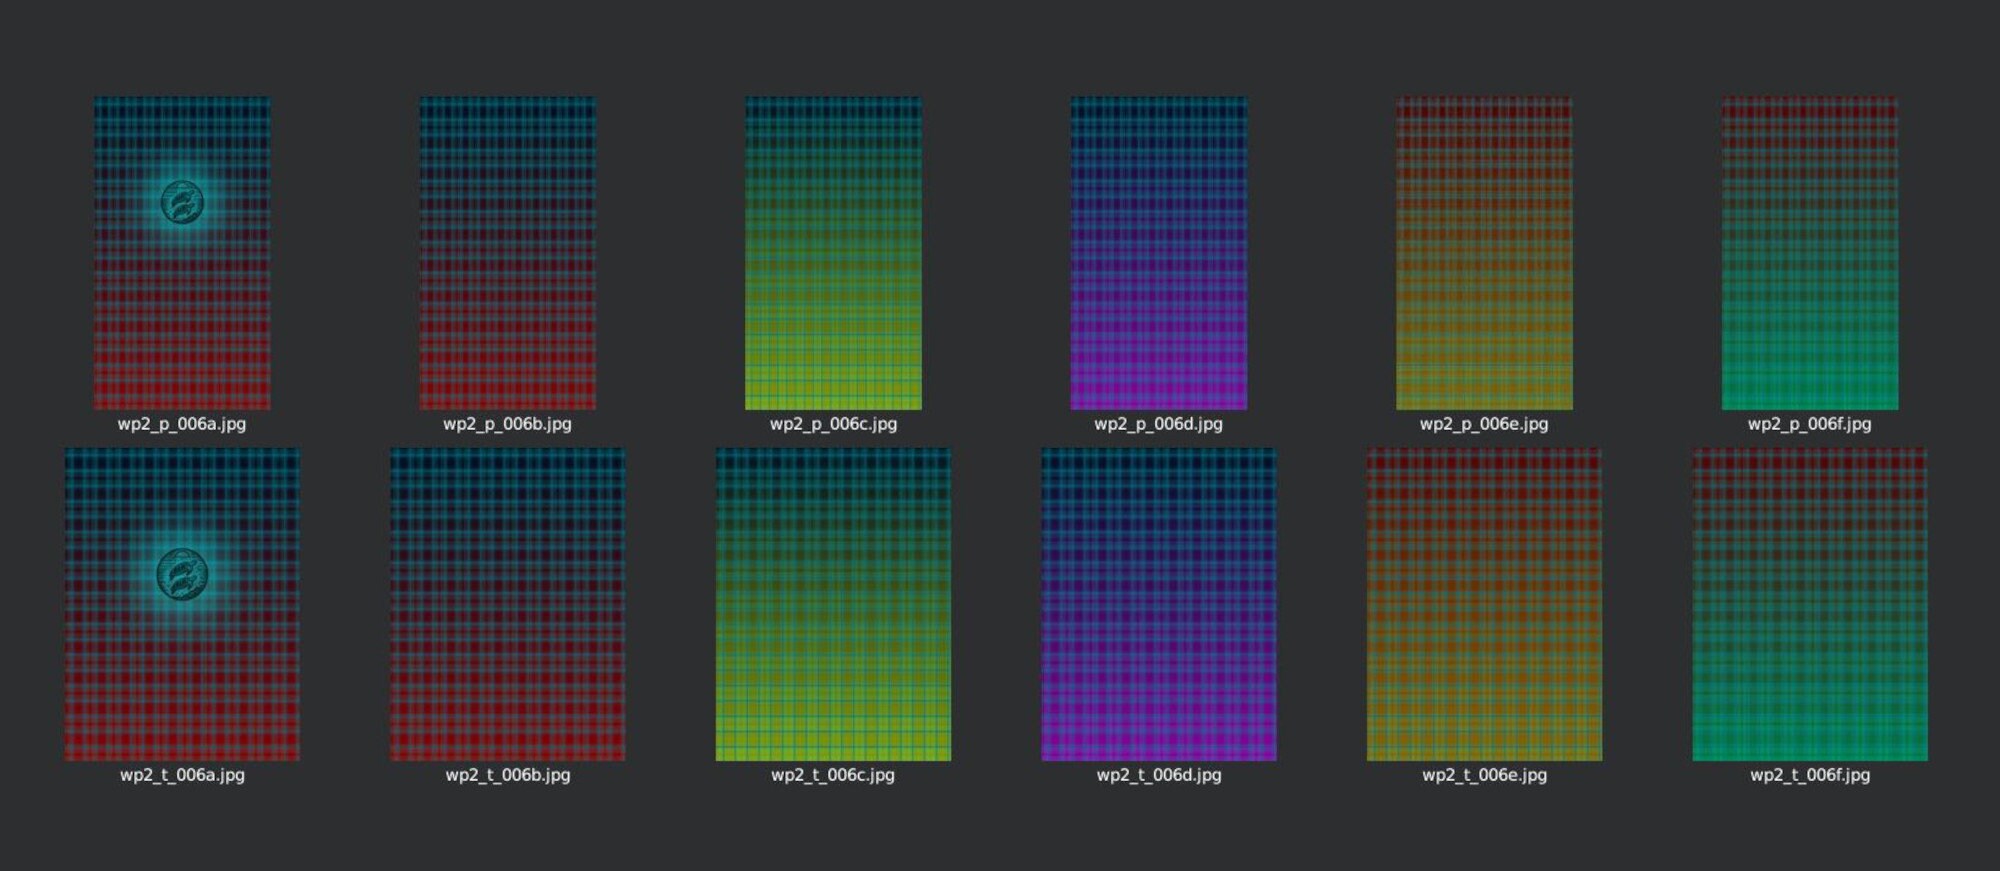Open the wp2_t_006d.jpg purple thumbnail
This screenshot has height=871, width=2000.
(x=1159, y=604)
